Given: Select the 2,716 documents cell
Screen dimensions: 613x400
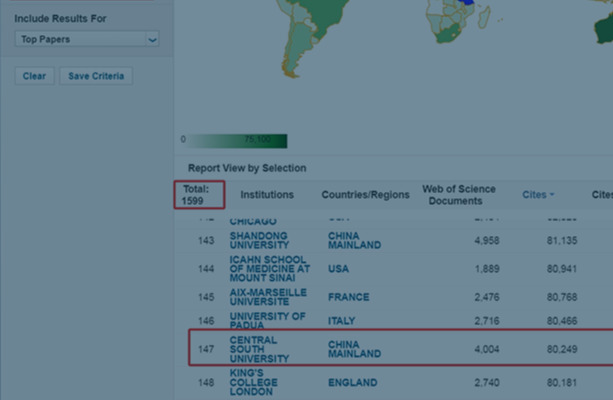Looking at the screenshot, I should 487,321.
